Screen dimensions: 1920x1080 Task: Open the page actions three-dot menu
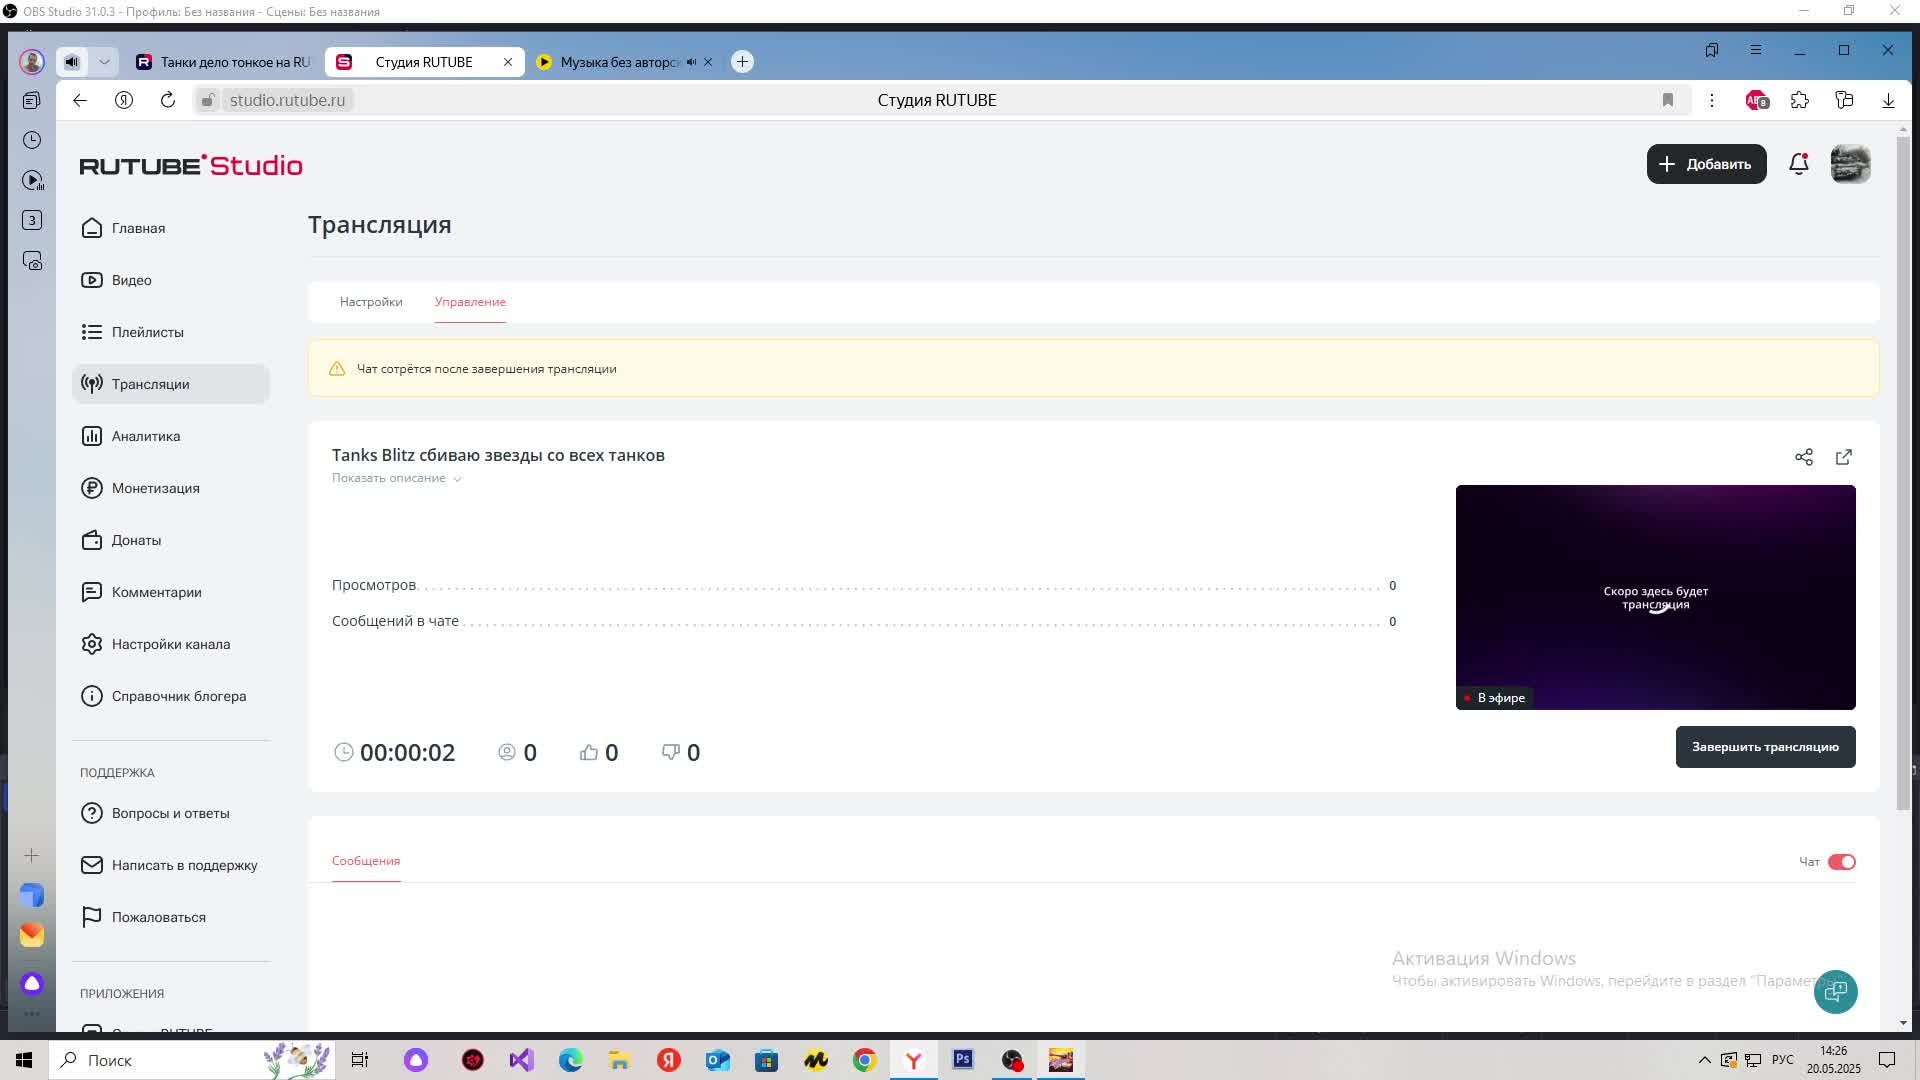(x=1712, y=100)
